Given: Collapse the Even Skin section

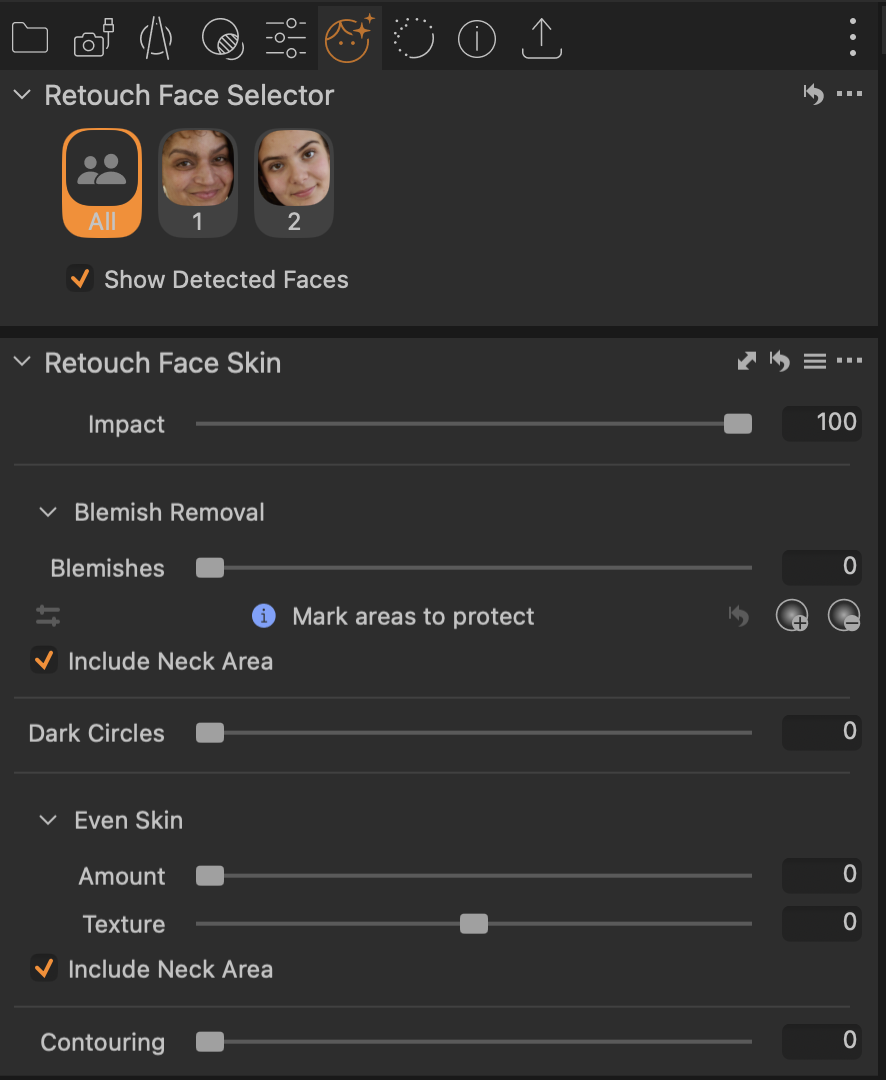Looking at the screenshot, I should pyautogui.click(x=47, y=819).
